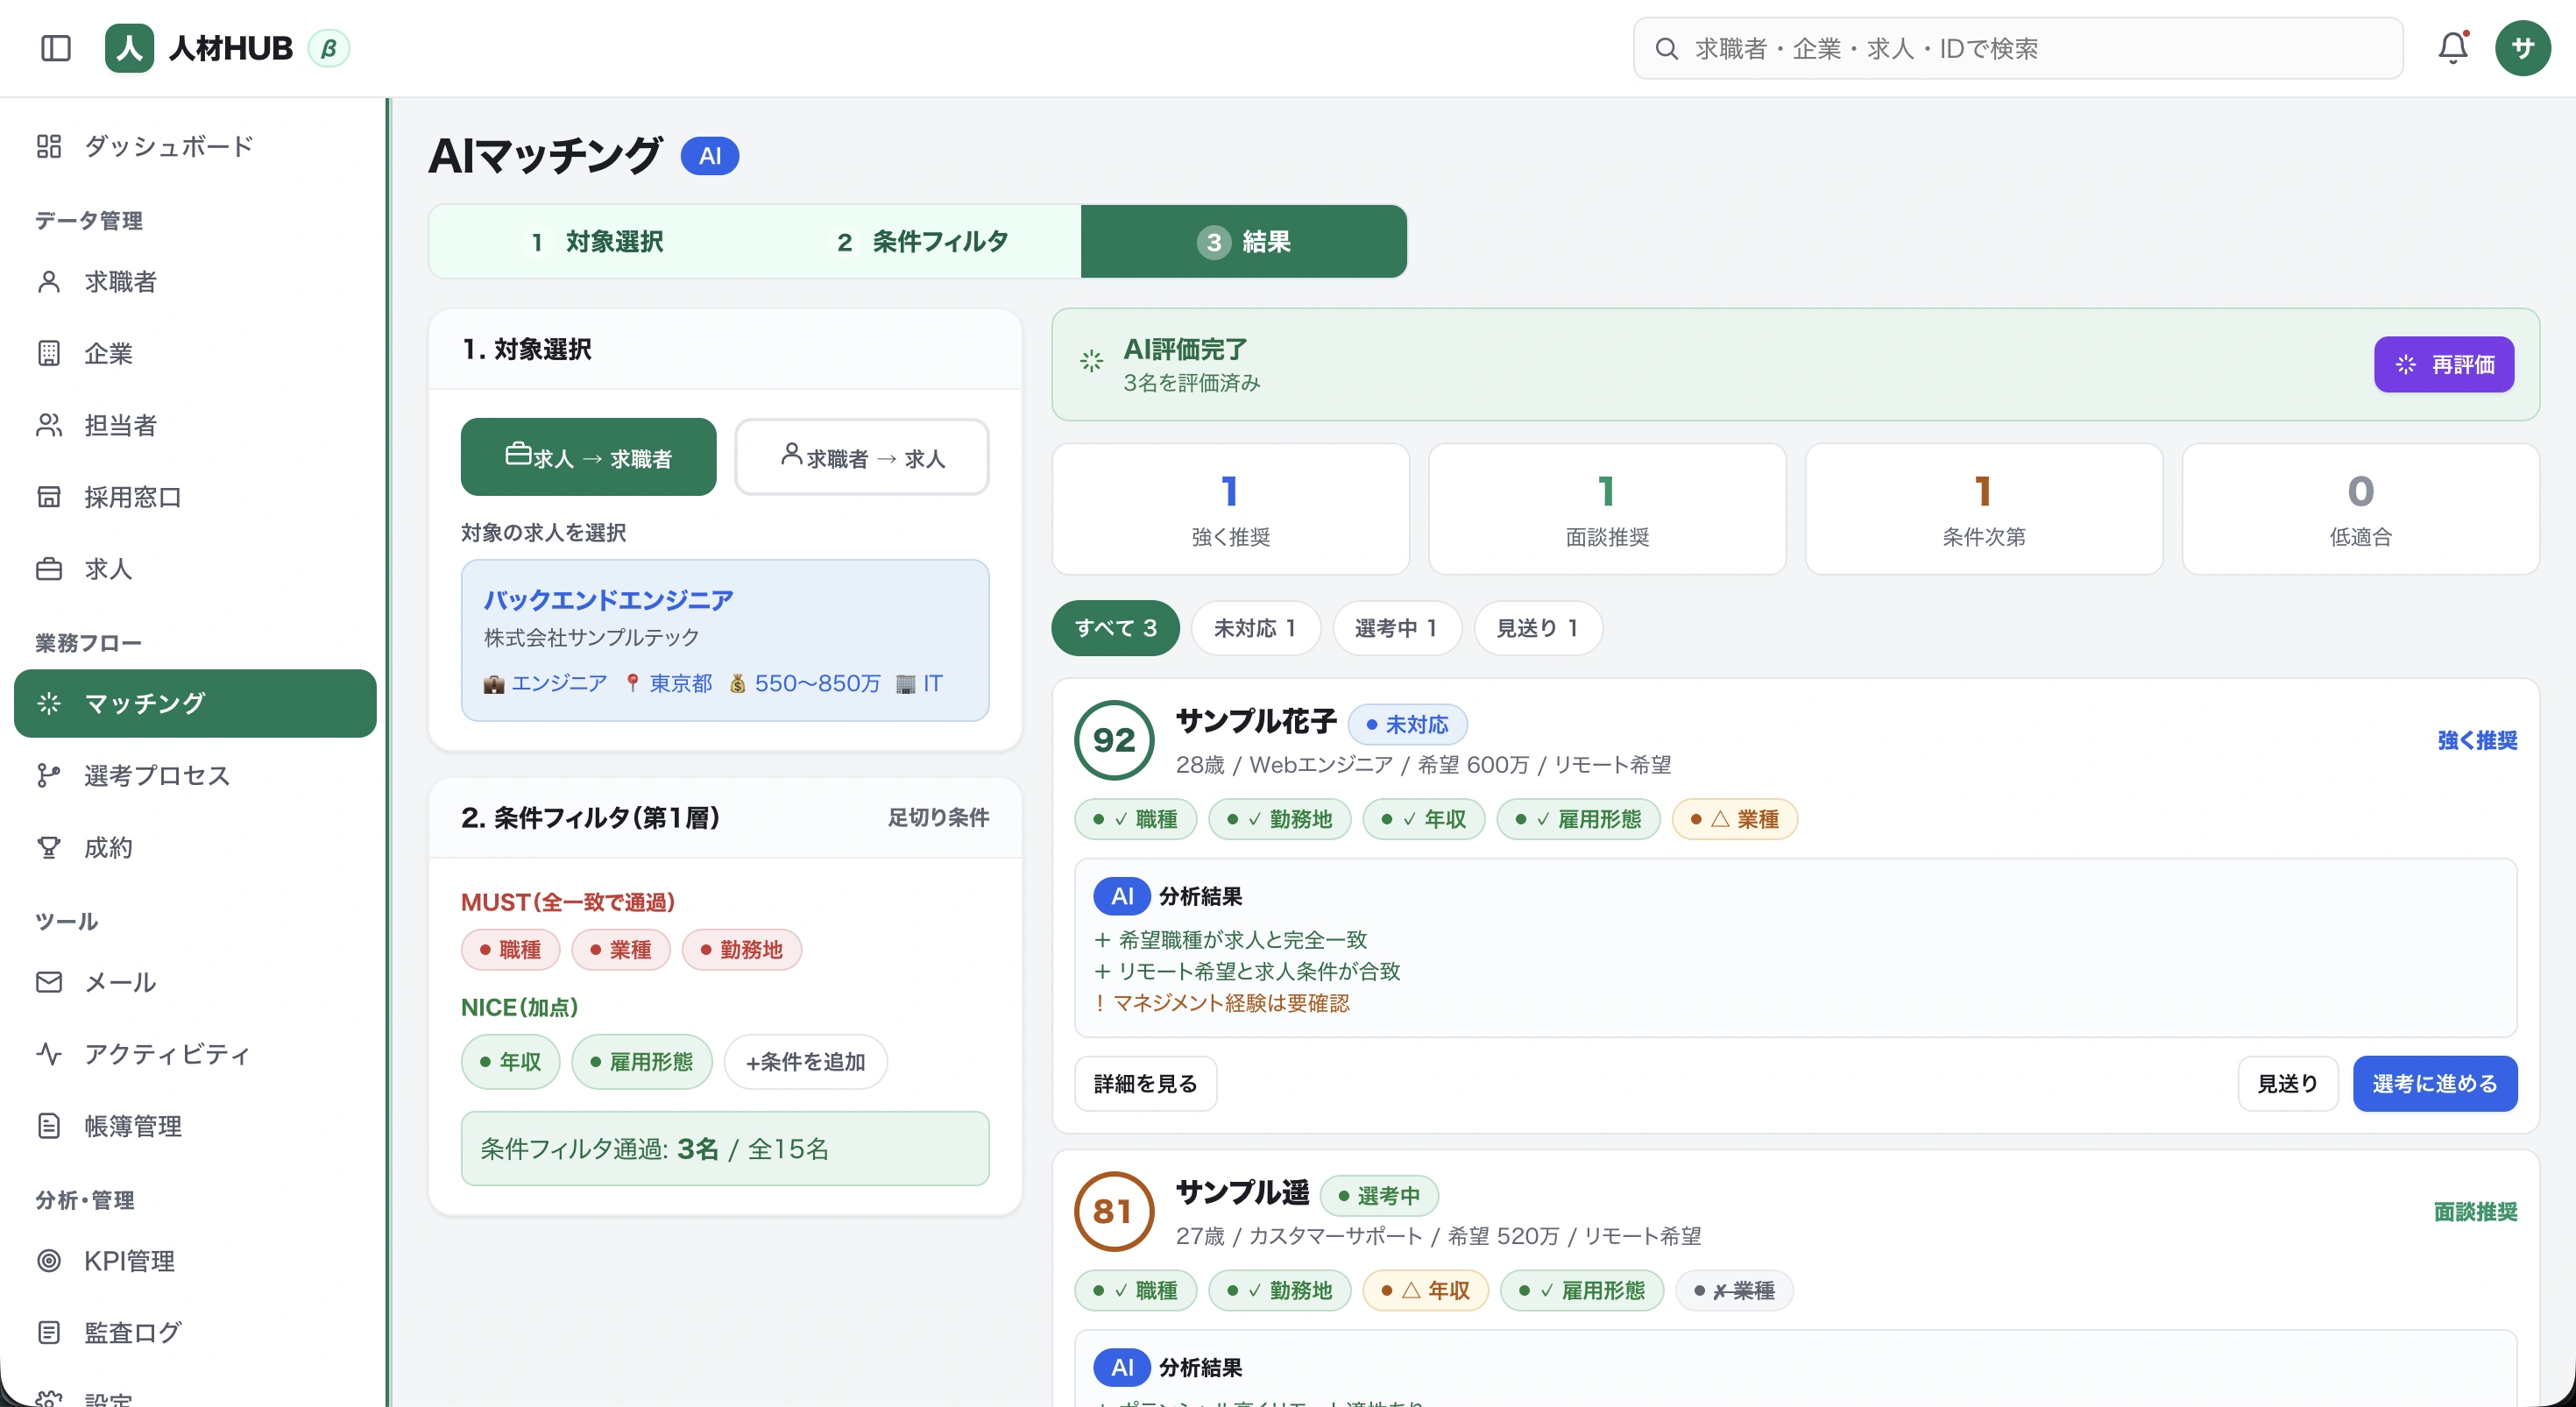Toggle the sidebar panel icon
This screenshot has height=1407, width=2576.
(56, 48)
